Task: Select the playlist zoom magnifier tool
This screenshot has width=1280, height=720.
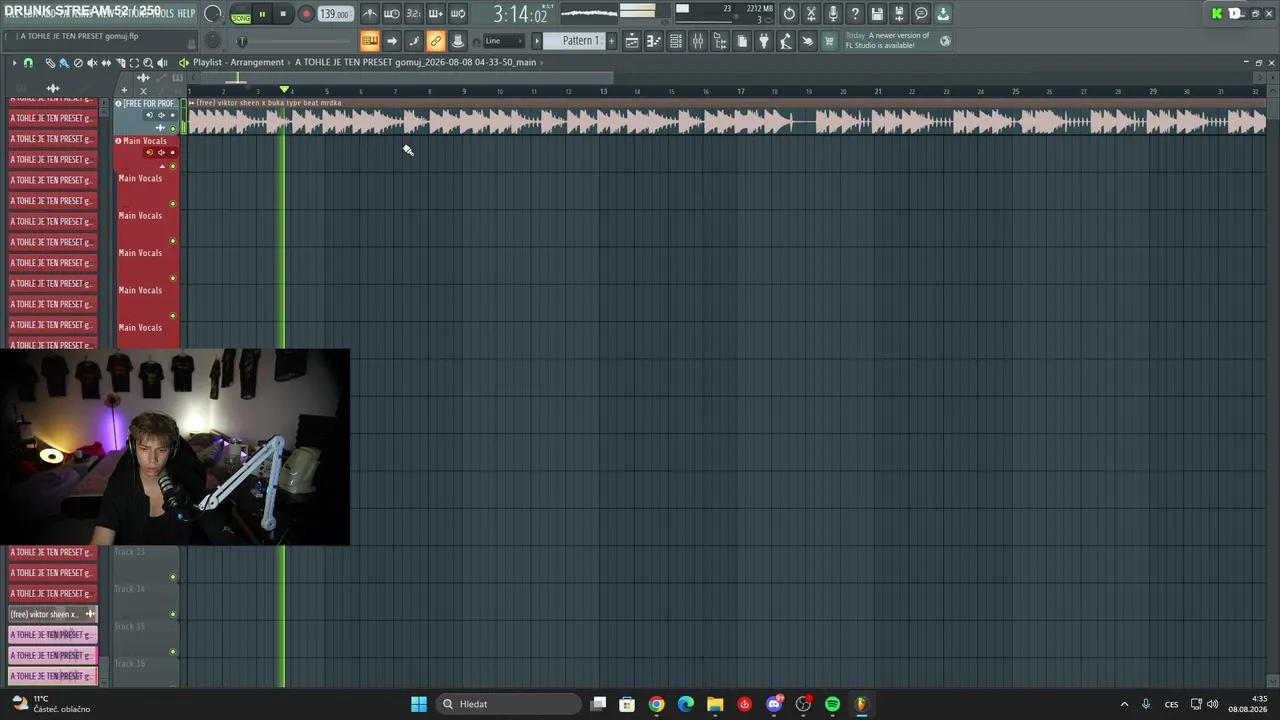Action: pos(148,63)
